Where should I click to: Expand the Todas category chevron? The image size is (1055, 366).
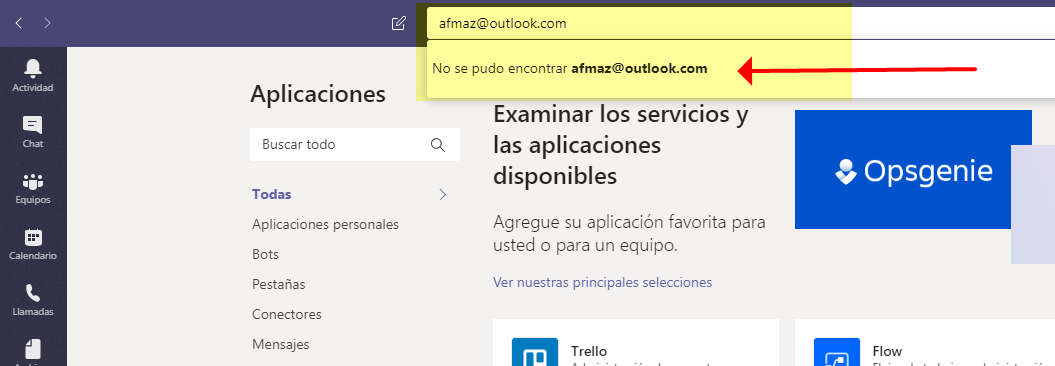click(x=442, y=195)
